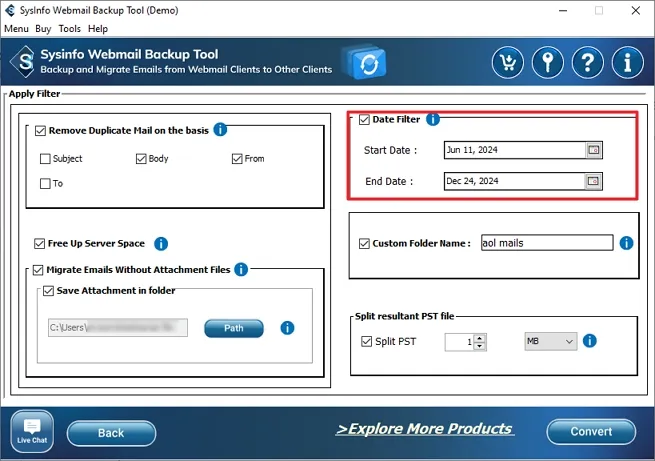Open the Menu menu
The image size is (655, 461).
point(16,29)
